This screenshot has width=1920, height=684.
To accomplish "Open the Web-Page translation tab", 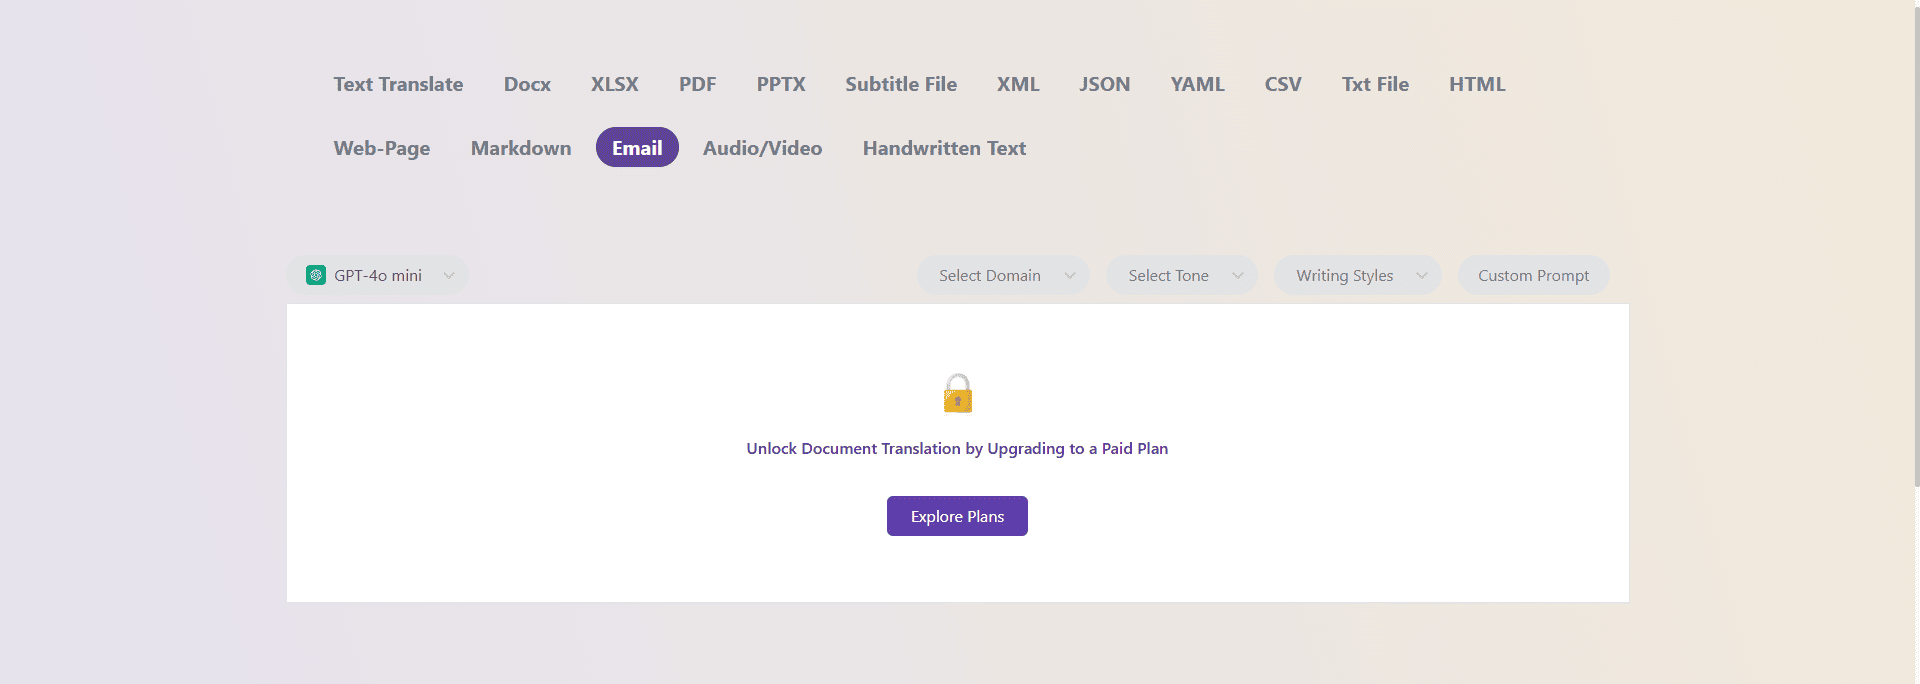I will pos(381,147).
